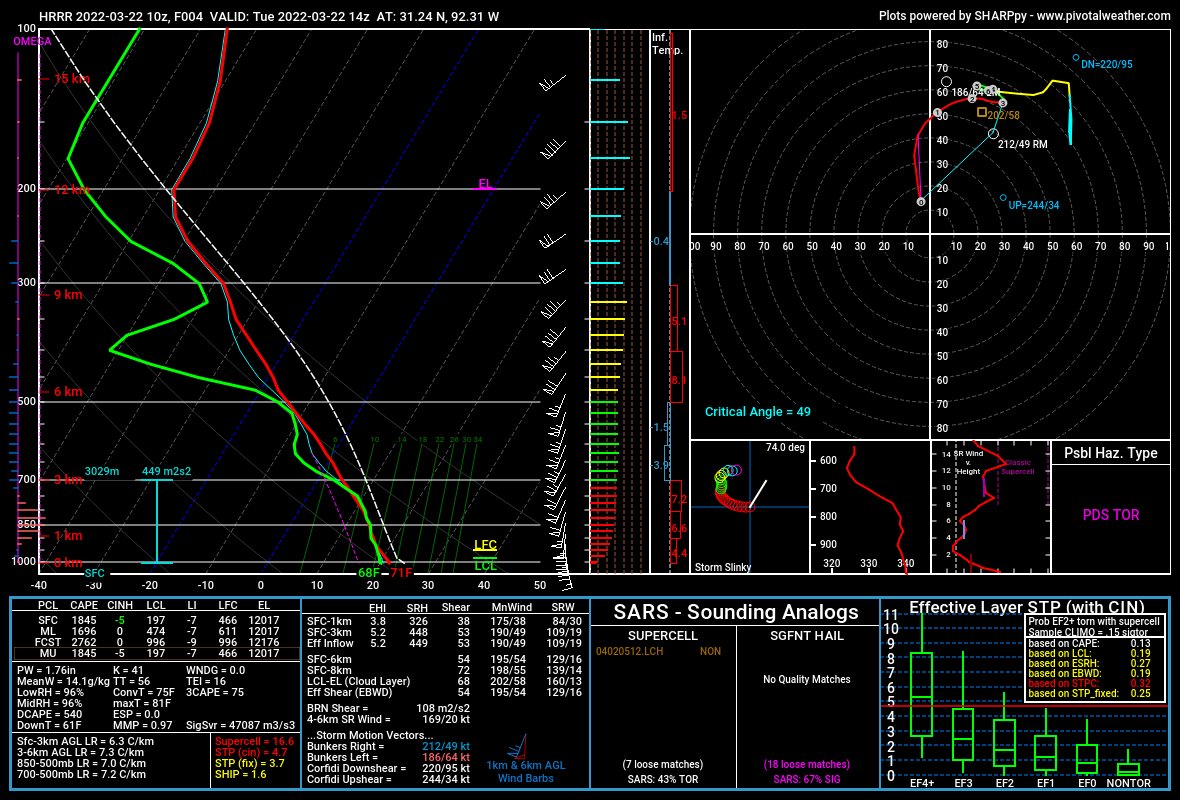
Task: Click the EL marker on the skew-T
Action: point(486,183)
